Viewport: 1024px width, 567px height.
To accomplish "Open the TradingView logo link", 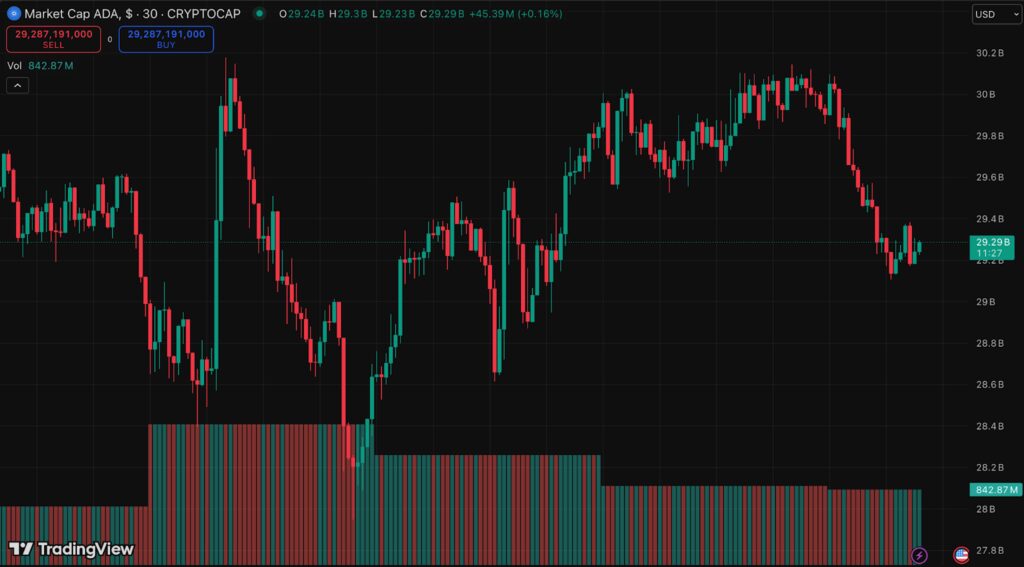I will point(71,549).
